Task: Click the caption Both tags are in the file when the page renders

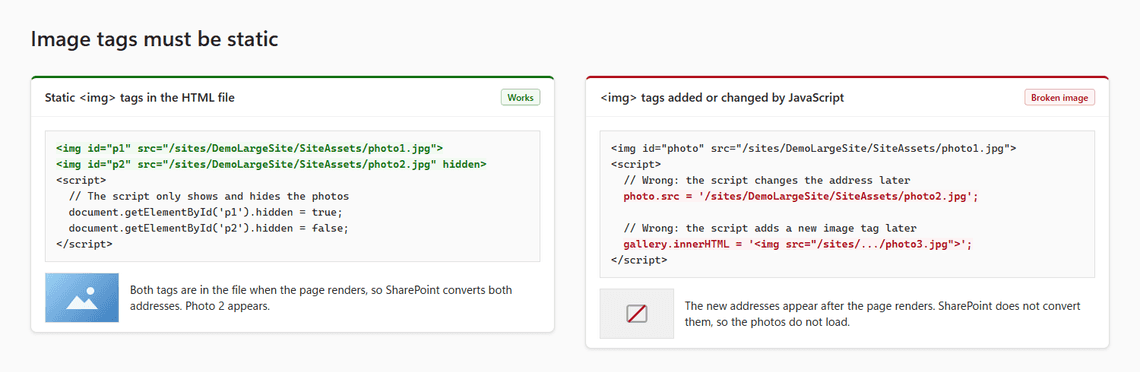Action: (x=321, y=298)
